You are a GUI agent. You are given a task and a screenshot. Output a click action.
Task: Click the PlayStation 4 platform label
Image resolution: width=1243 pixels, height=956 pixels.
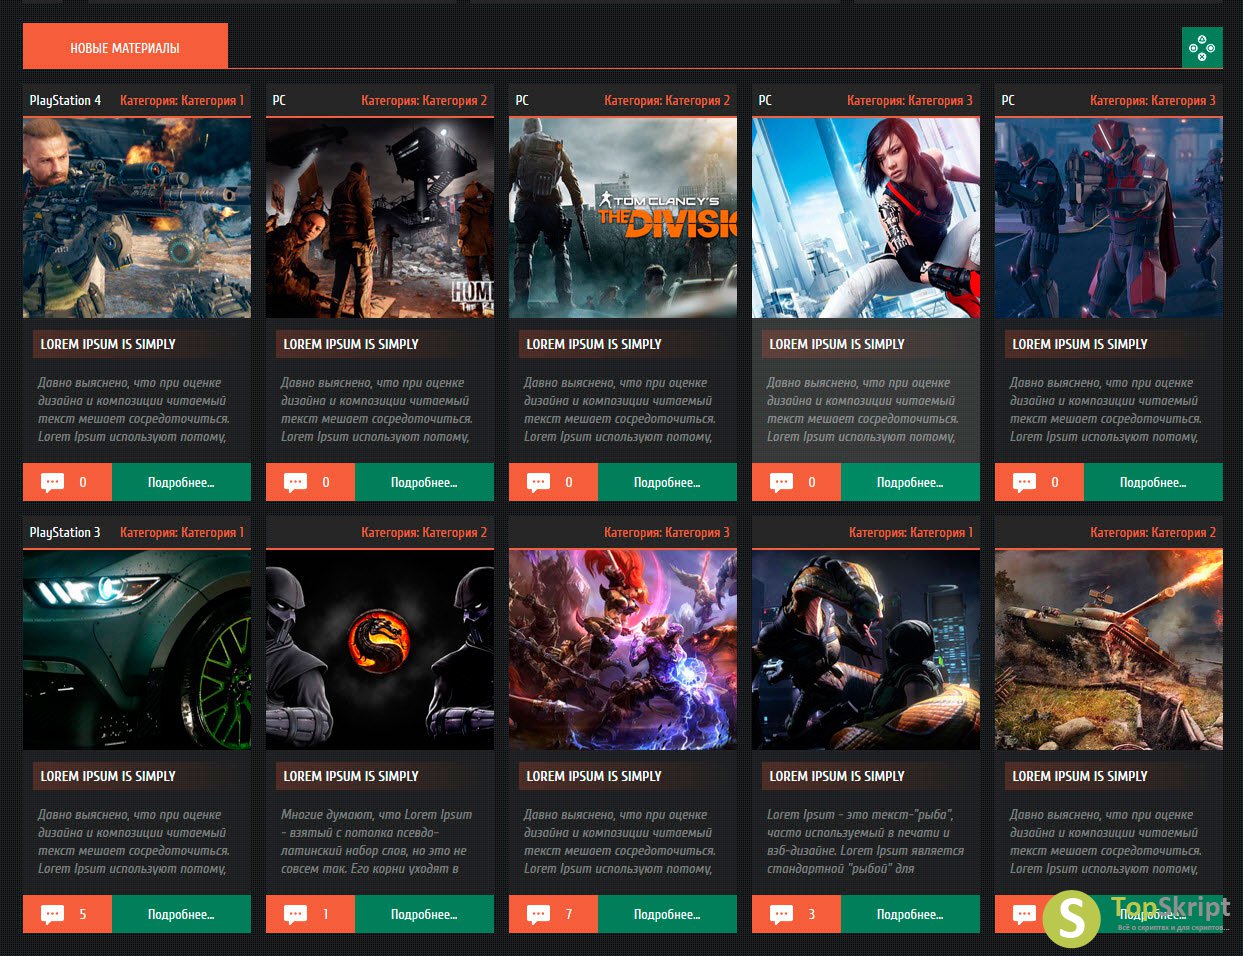(65, 100)
